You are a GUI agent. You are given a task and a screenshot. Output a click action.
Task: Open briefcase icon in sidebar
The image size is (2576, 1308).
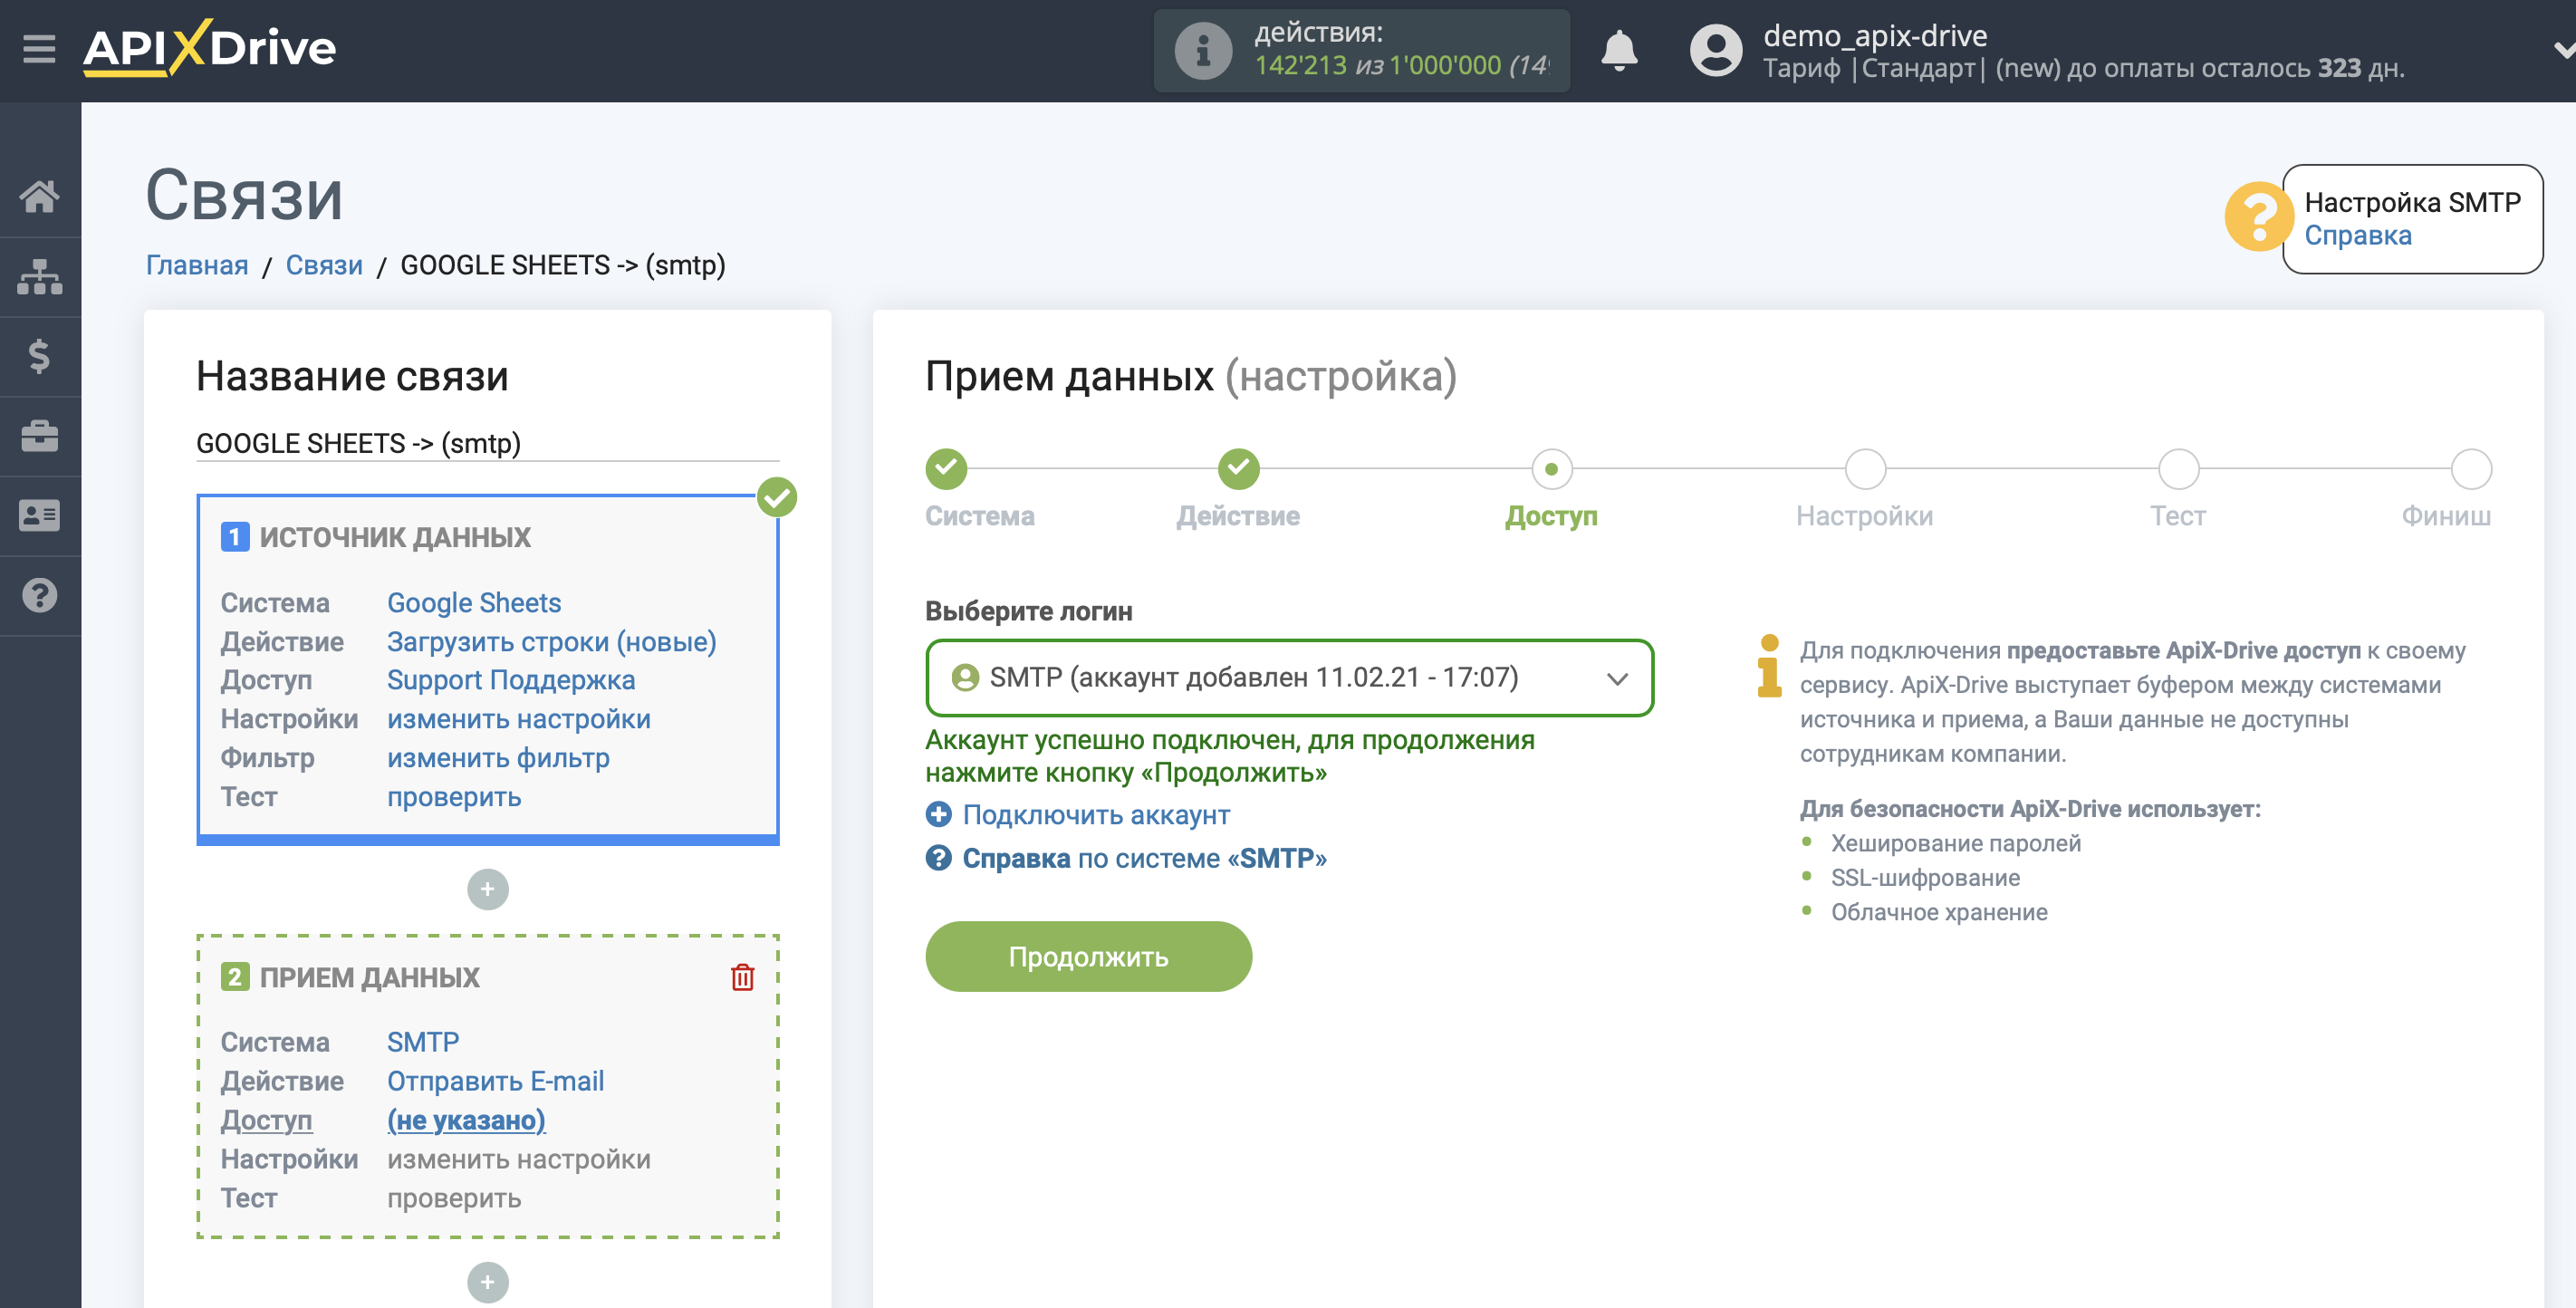pos(40,436)
